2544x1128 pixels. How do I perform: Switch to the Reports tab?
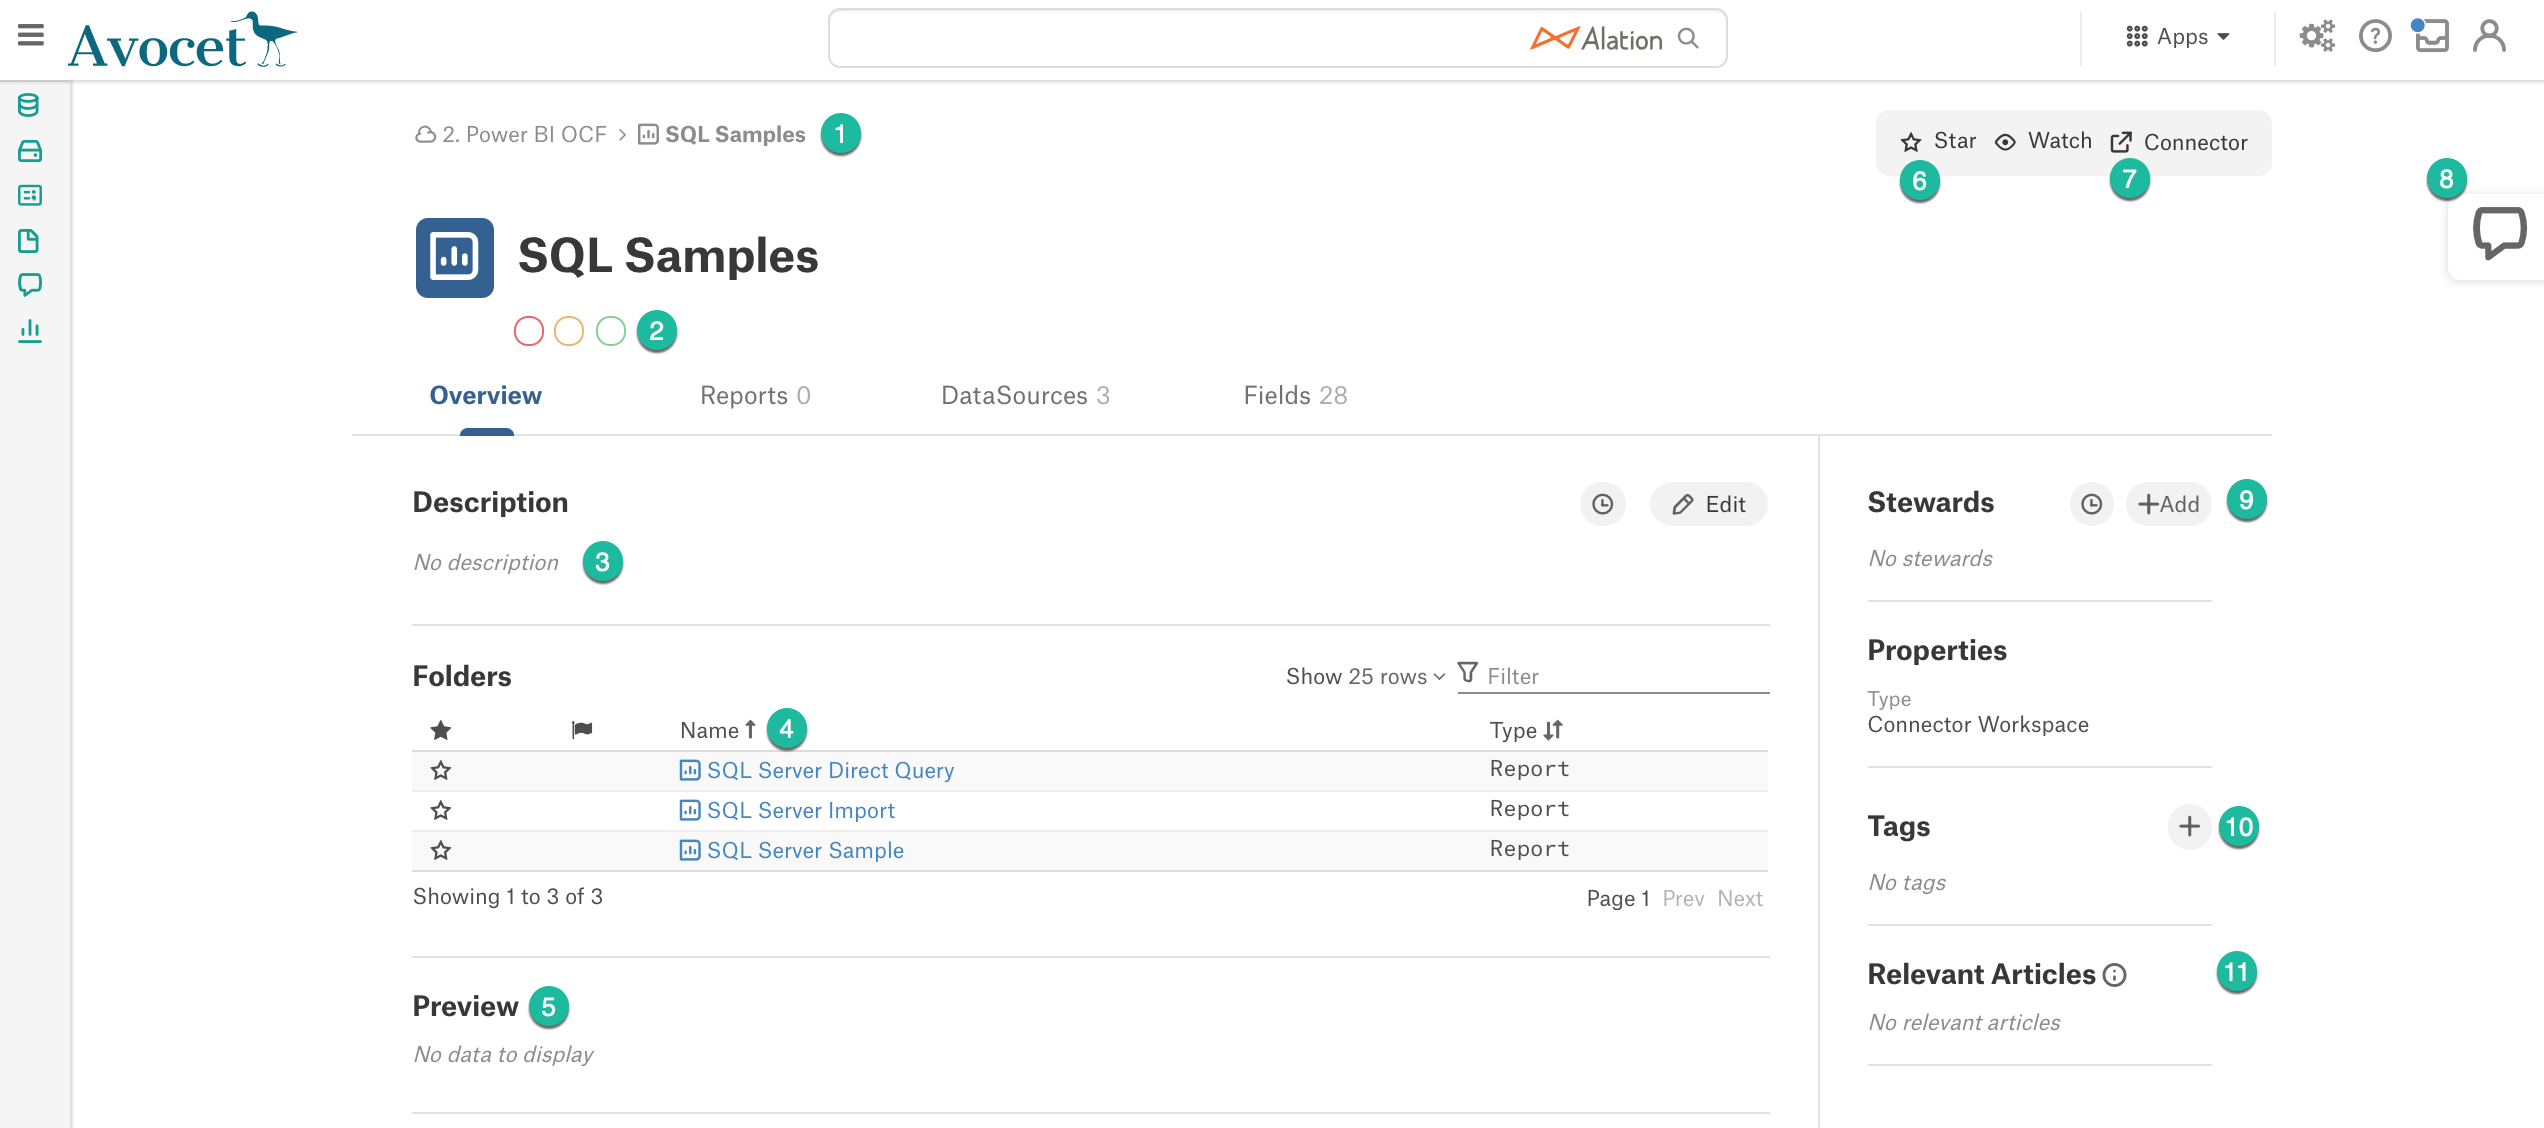[755, 396]
